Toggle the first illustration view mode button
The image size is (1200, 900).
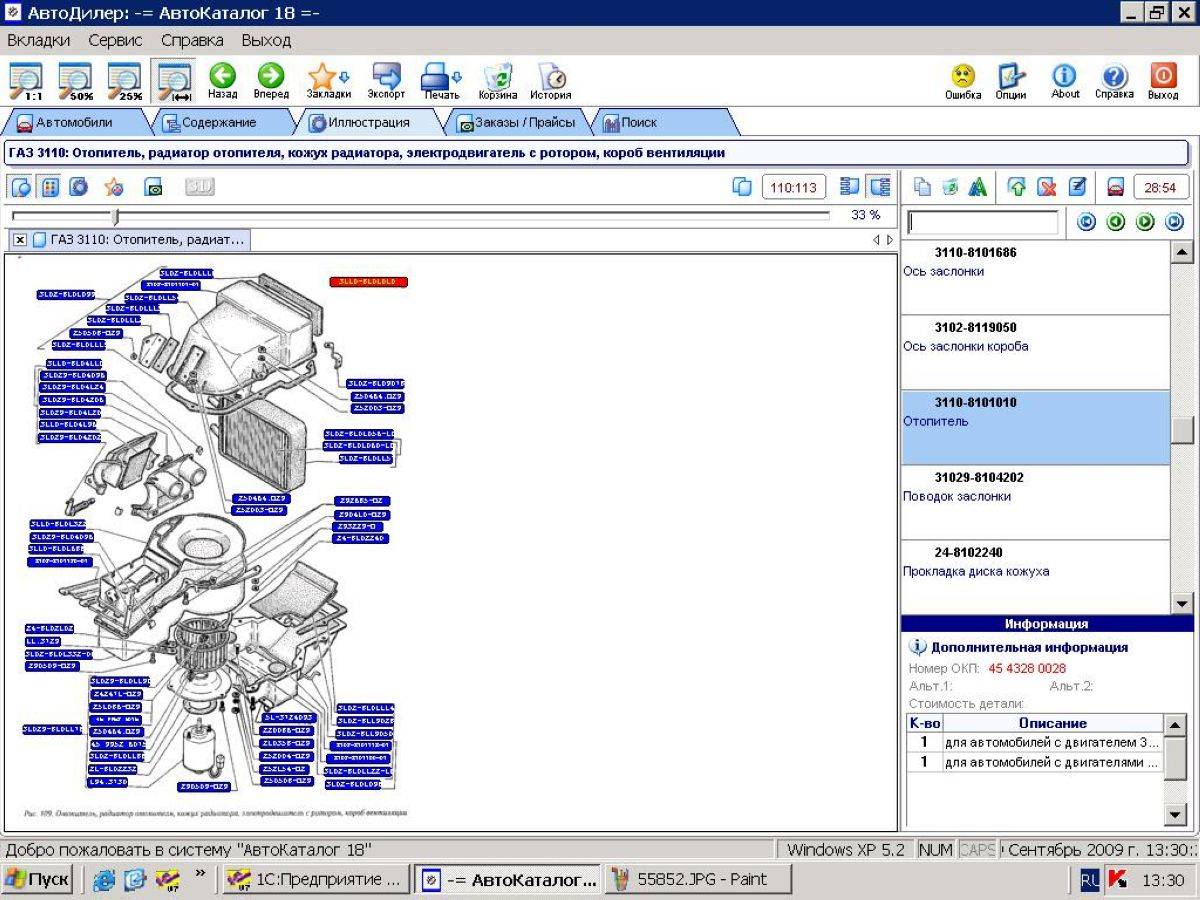coord(20,187)
